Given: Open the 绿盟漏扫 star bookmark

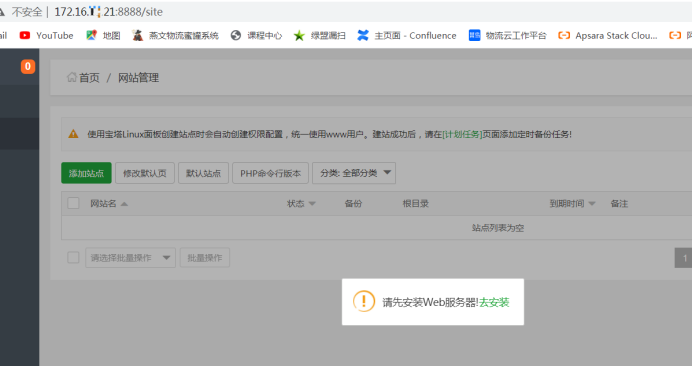Looking at the screenshot, I should (x=320, y=36).
